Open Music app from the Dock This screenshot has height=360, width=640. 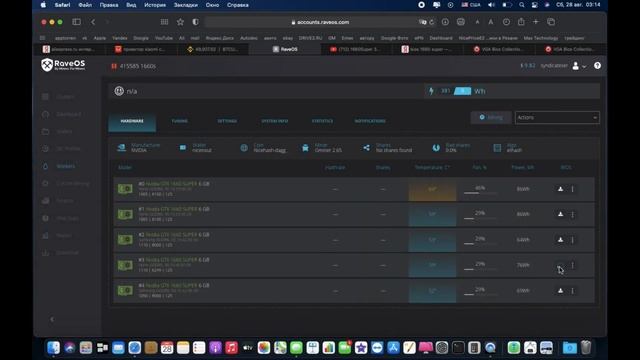click(231, 348)
